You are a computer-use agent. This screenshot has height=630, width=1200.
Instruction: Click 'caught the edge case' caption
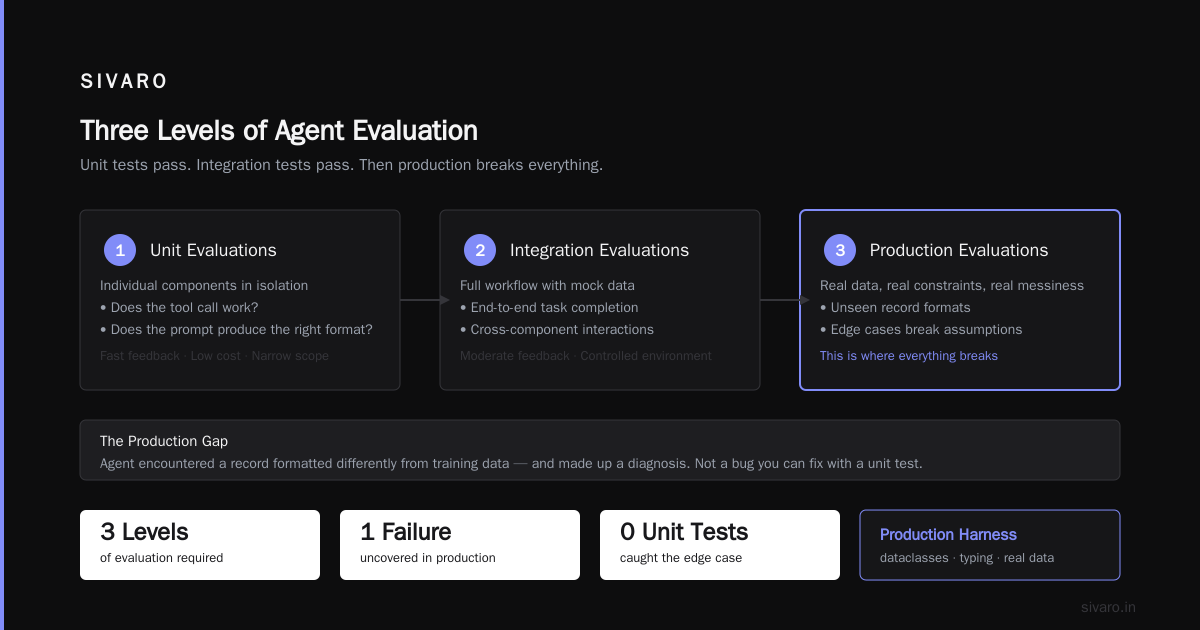pos(681,558)
